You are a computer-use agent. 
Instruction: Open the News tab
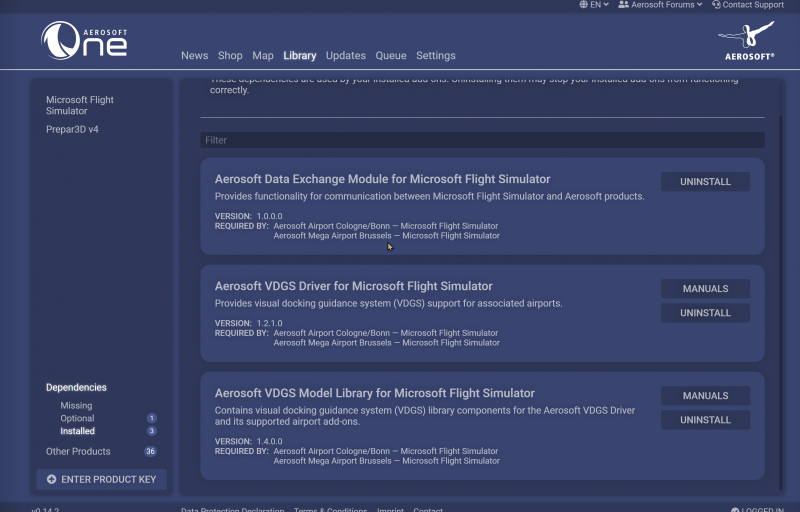194,56
